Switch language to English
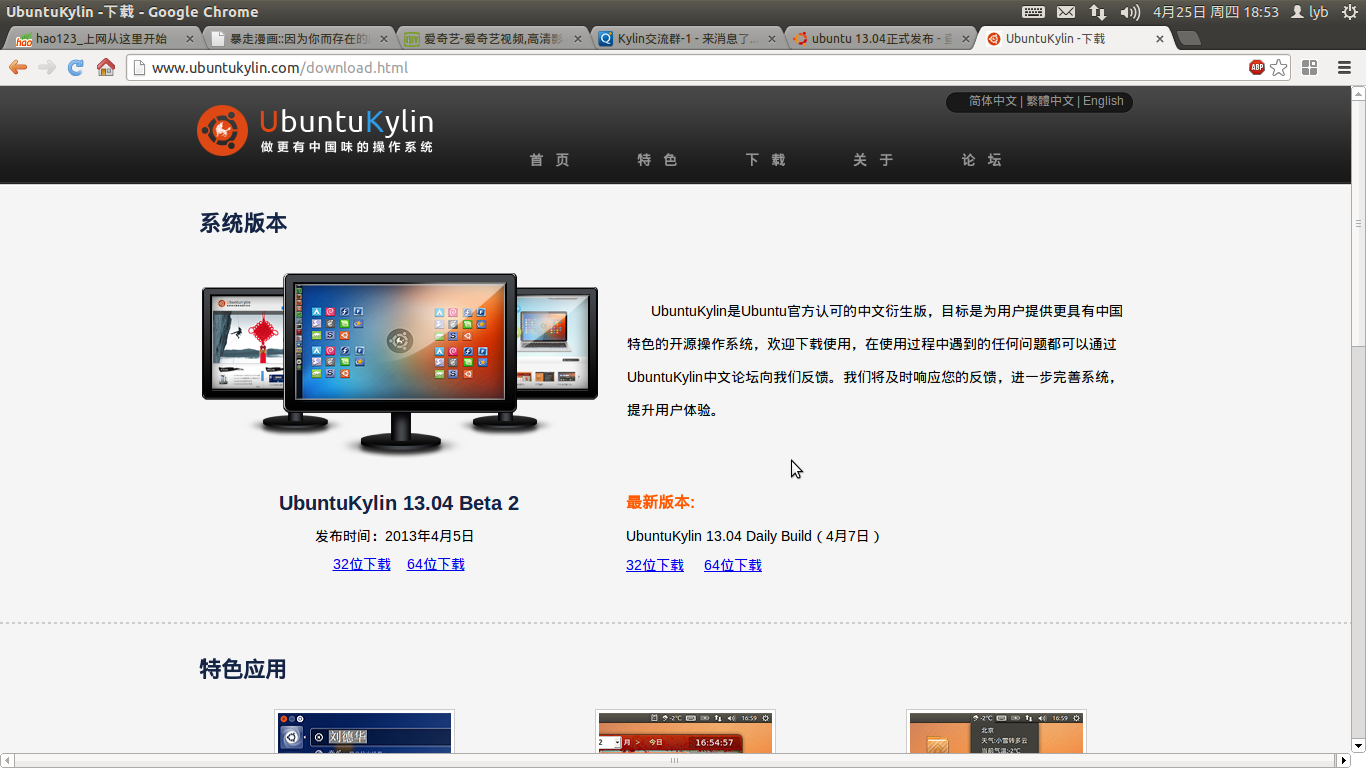This screenshot has width=1366, height=768. coord(1103,101)
